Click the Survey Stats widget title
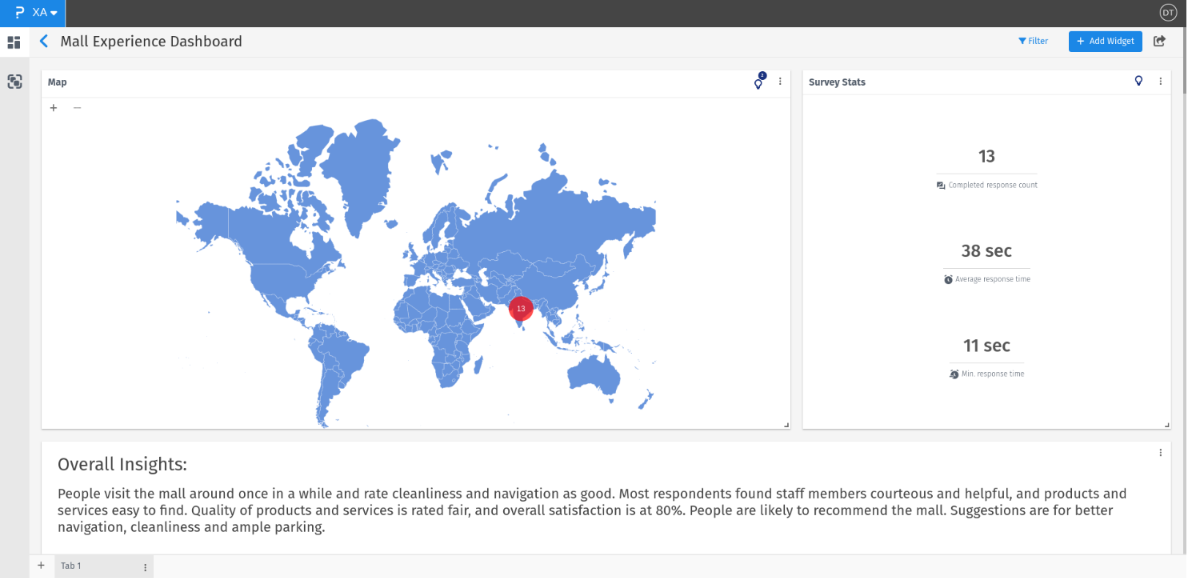This screenshot has width=1187, height=578. tap(837, 82)
